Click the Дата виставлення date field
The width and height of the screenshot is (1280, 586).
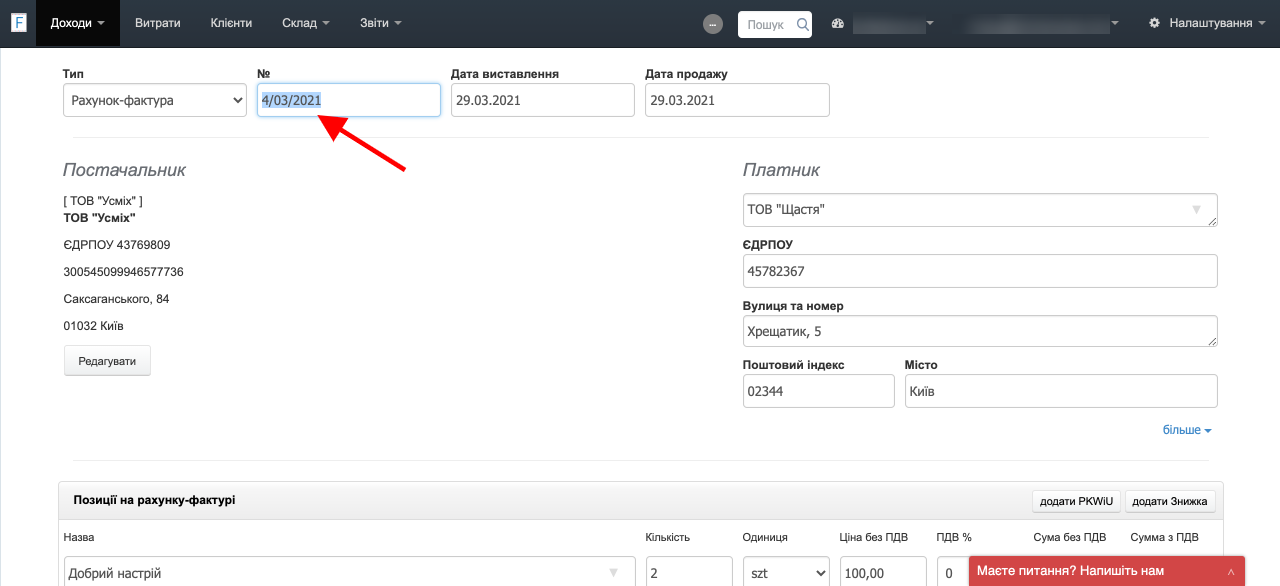(x=543, y=100)
